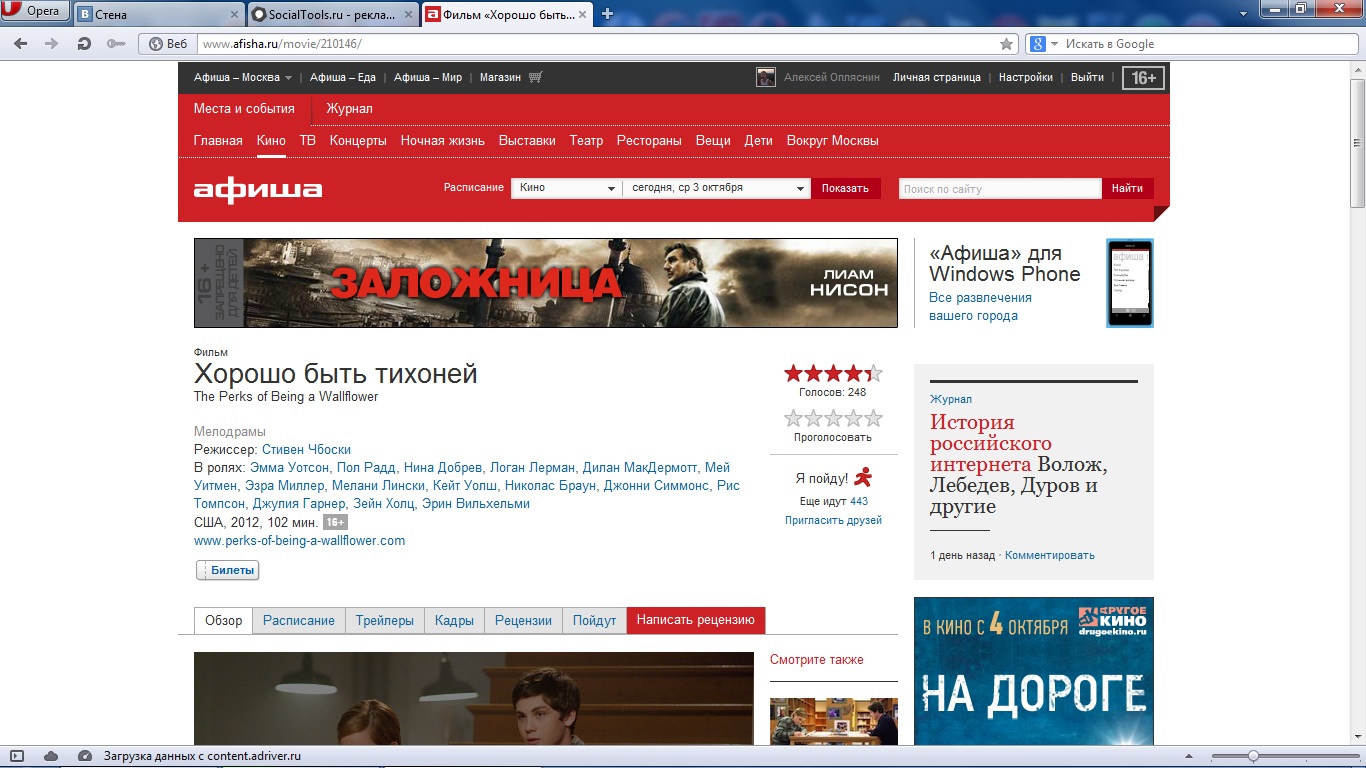Open 'История российского интернета' article headline

point(991,443)
